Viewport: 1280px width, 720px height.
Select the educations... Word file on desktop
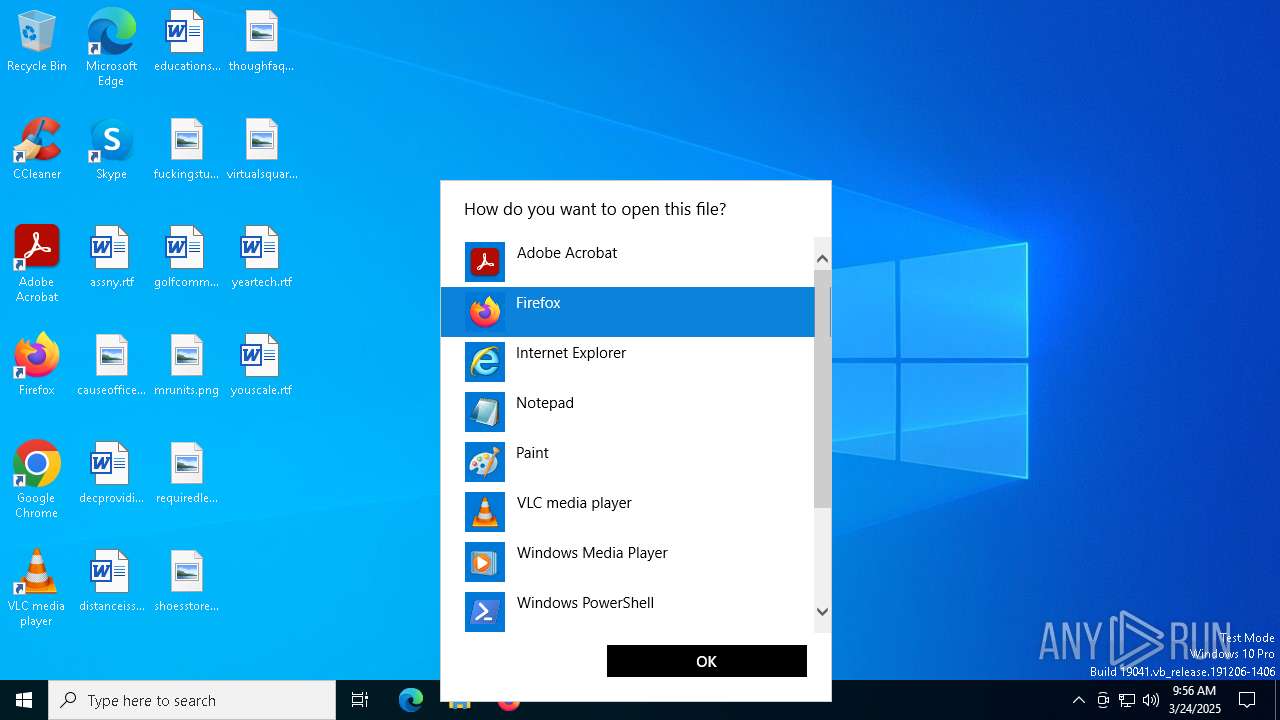click(187, 42)
